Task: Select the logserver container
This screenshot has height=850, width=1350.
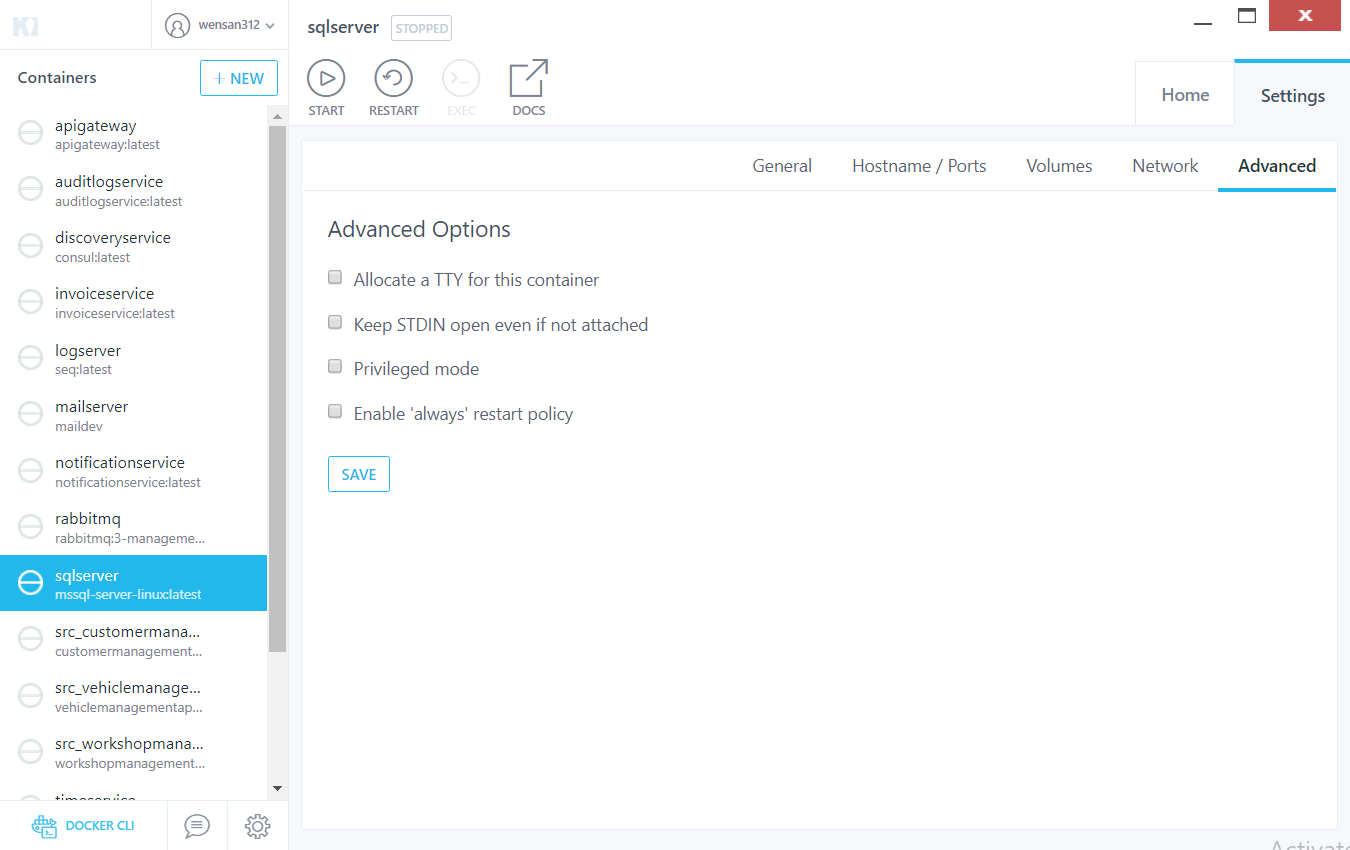Action: pos(134,359)
